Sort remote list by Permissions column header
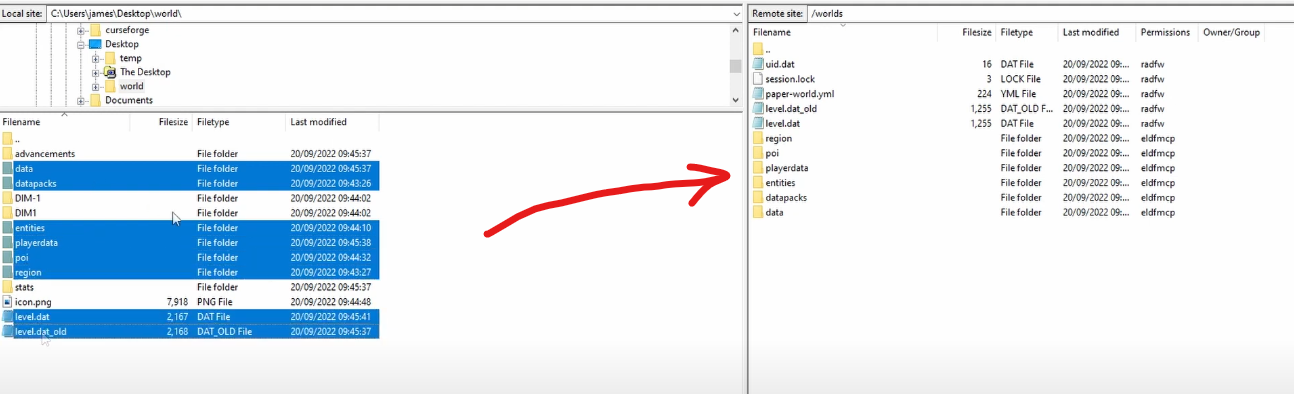 (1166, 32)
